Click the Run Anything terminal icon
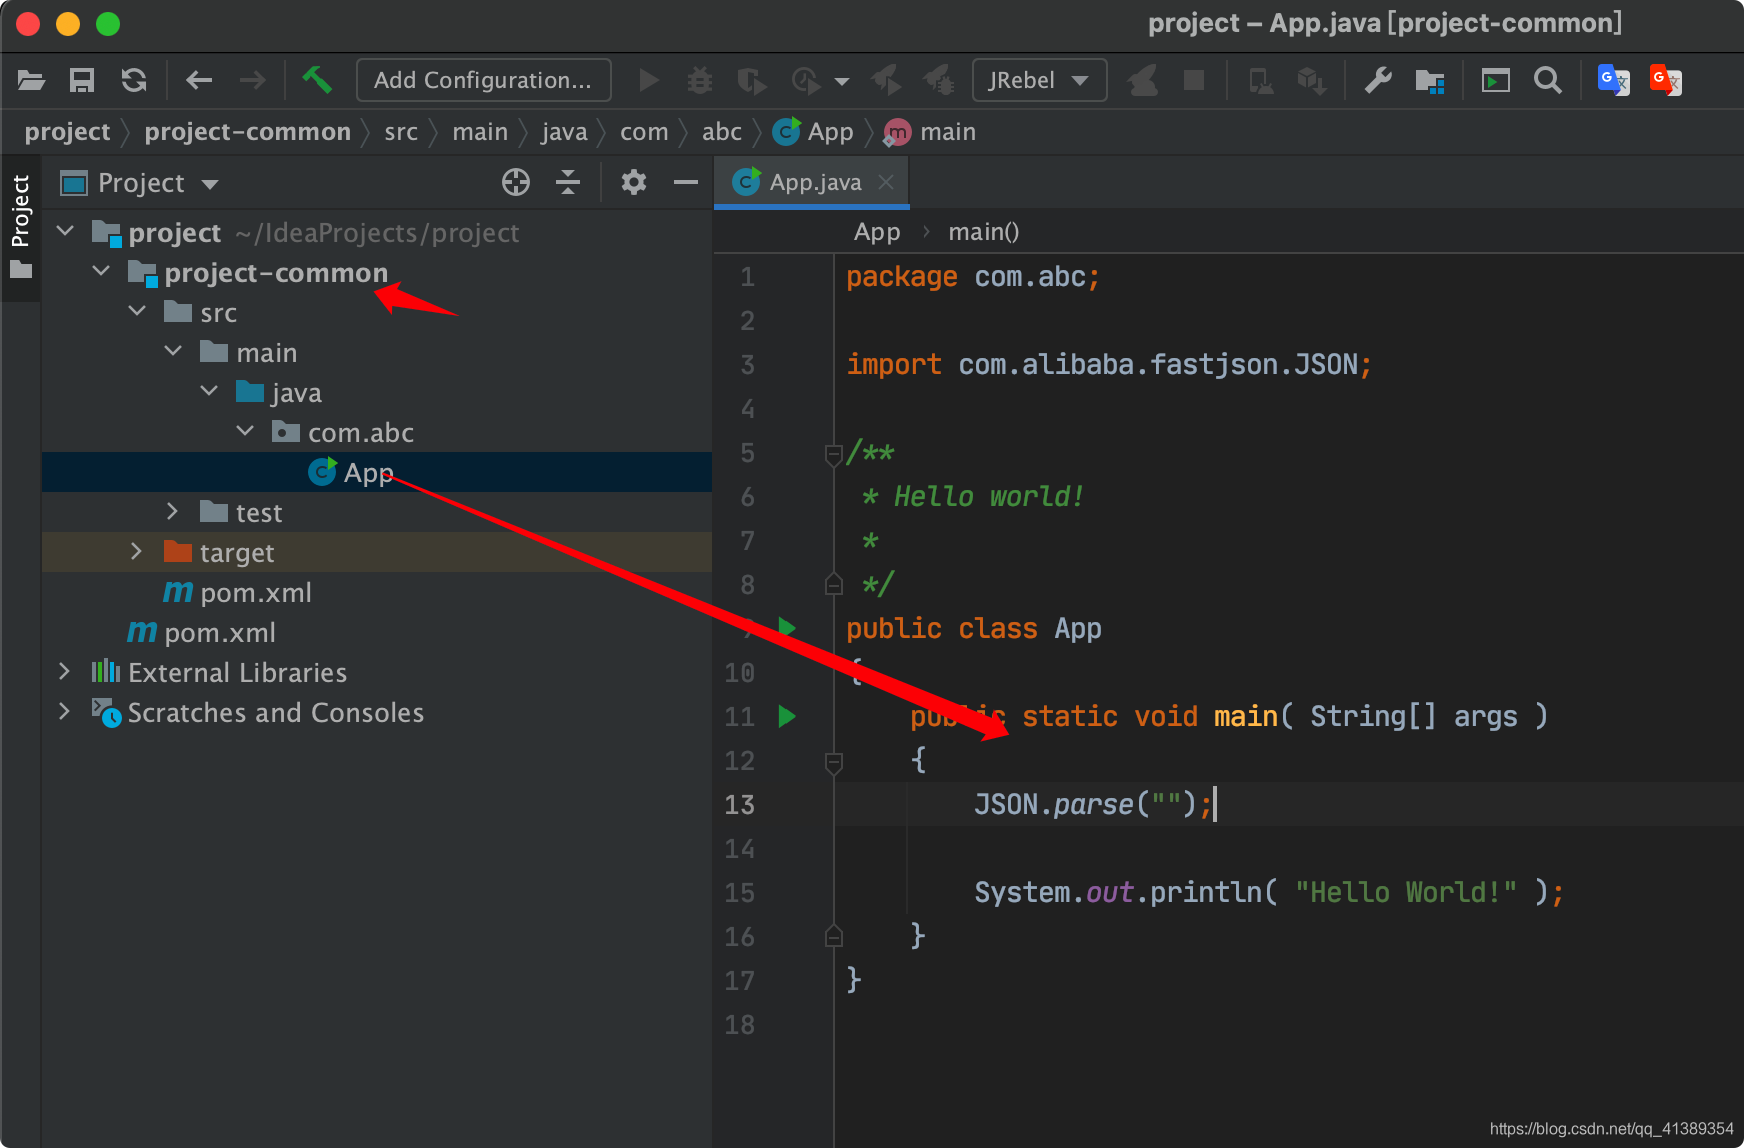The image size is (1744, 1148). pos(1496,80)
